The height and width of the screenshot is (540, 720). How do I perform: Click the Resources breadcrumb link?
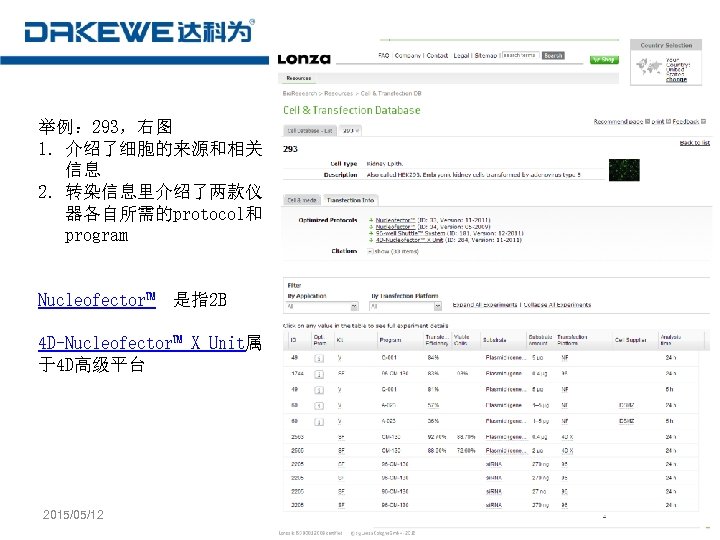[x=339, y=94]
